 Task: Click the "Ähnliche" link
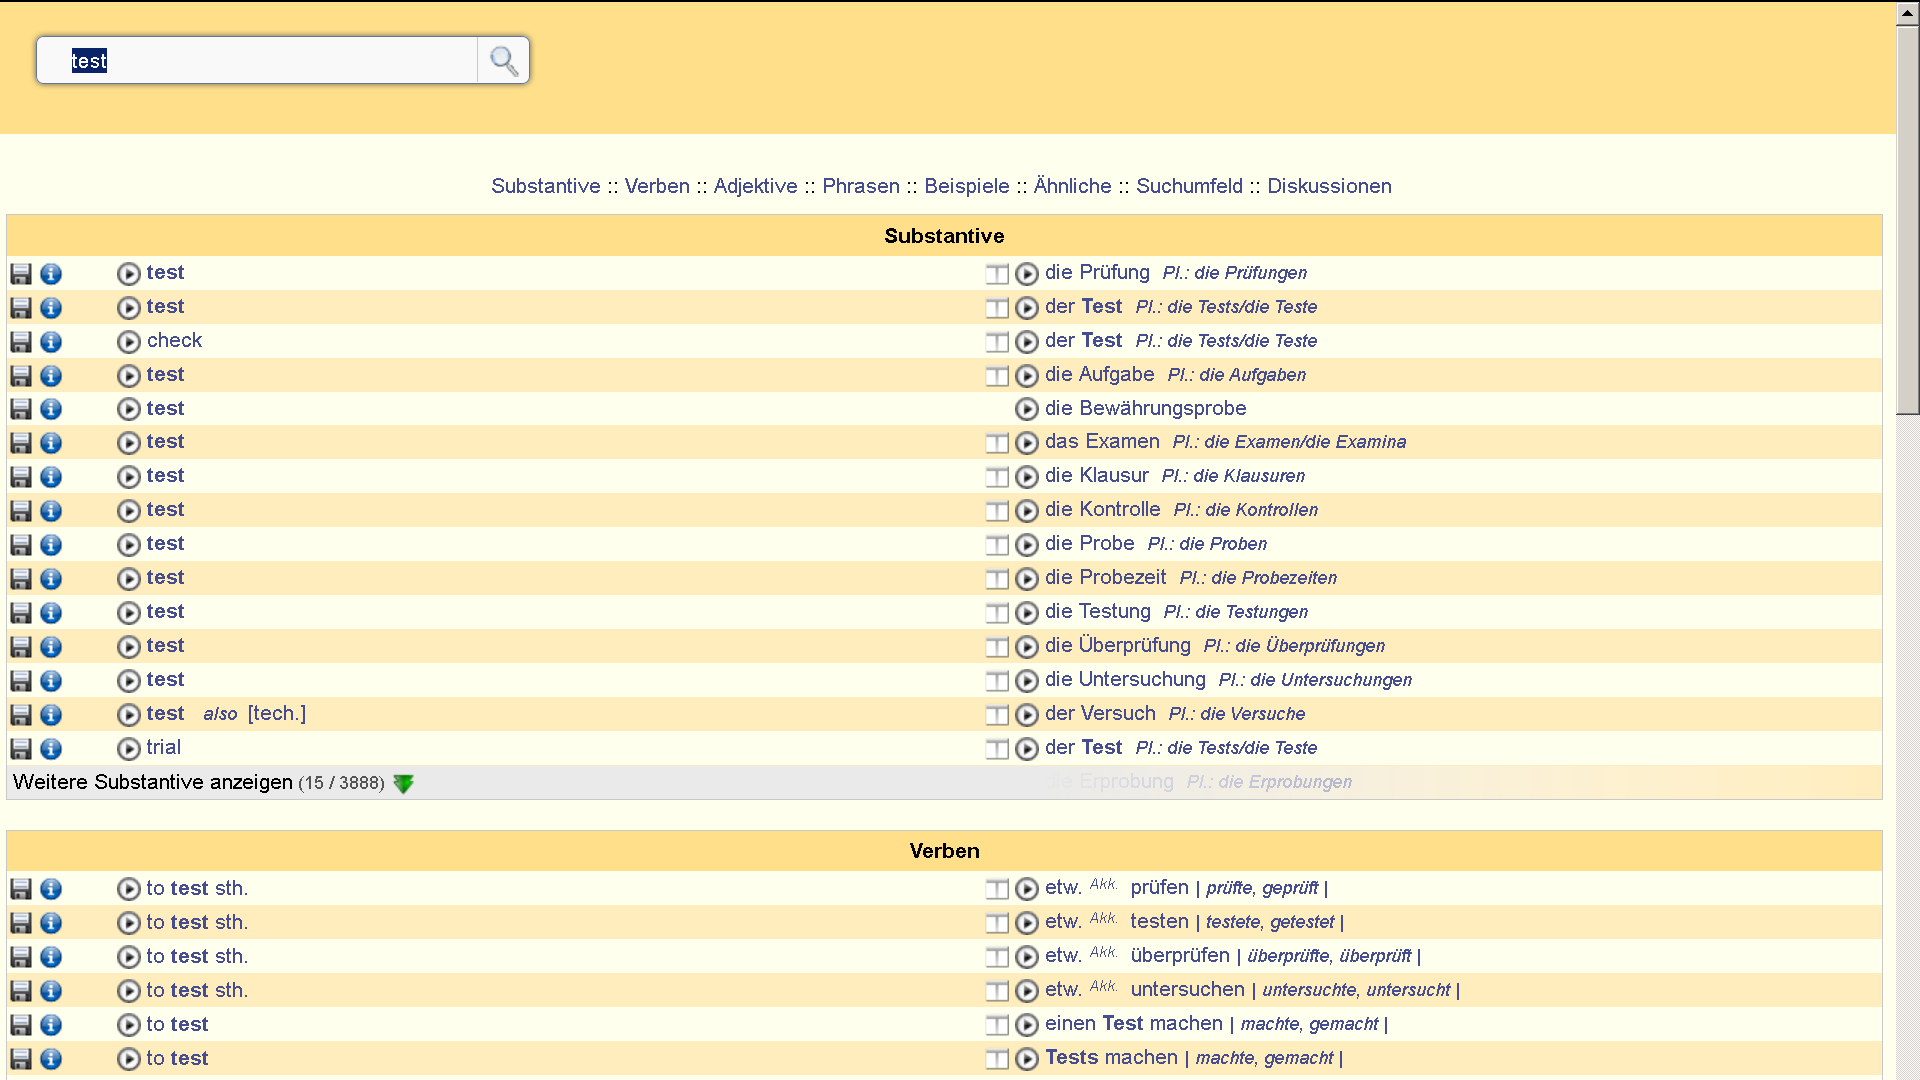tap(1072, 186)
